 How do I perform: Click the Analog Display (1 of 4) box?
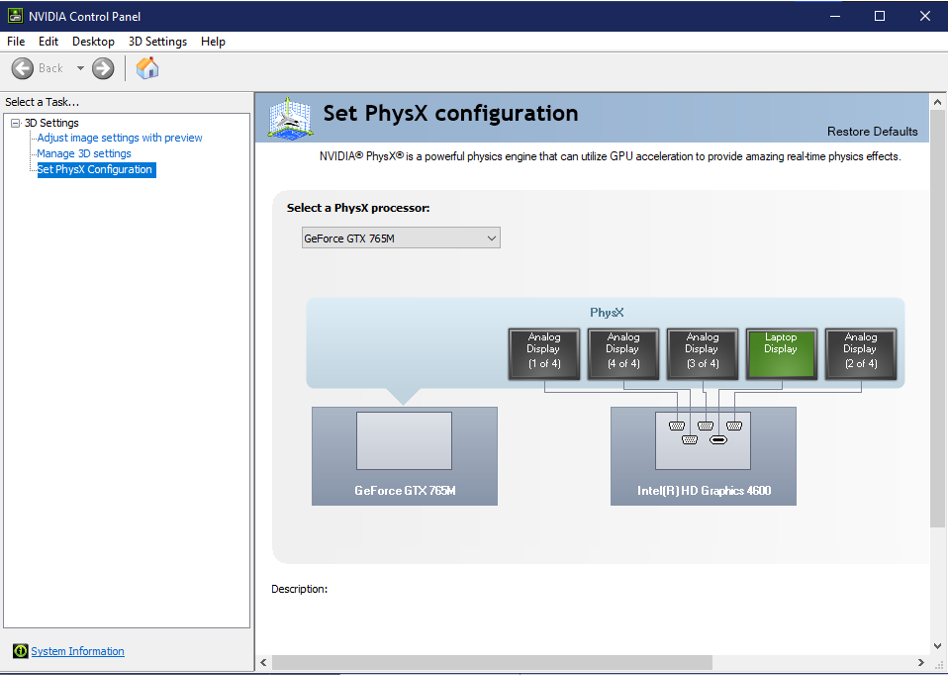544,354
